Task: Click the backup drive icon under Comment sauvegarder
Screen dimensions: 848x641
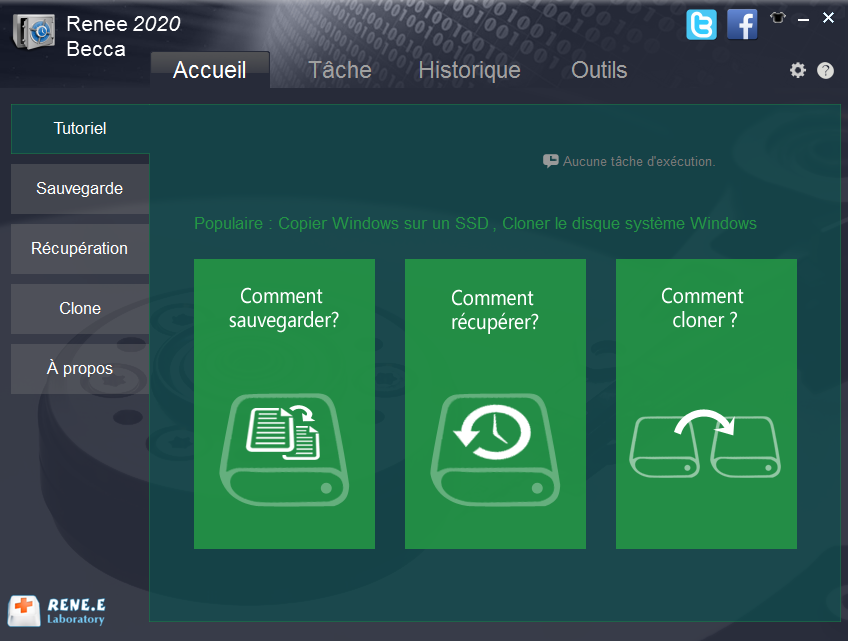Action: (284, 450)
